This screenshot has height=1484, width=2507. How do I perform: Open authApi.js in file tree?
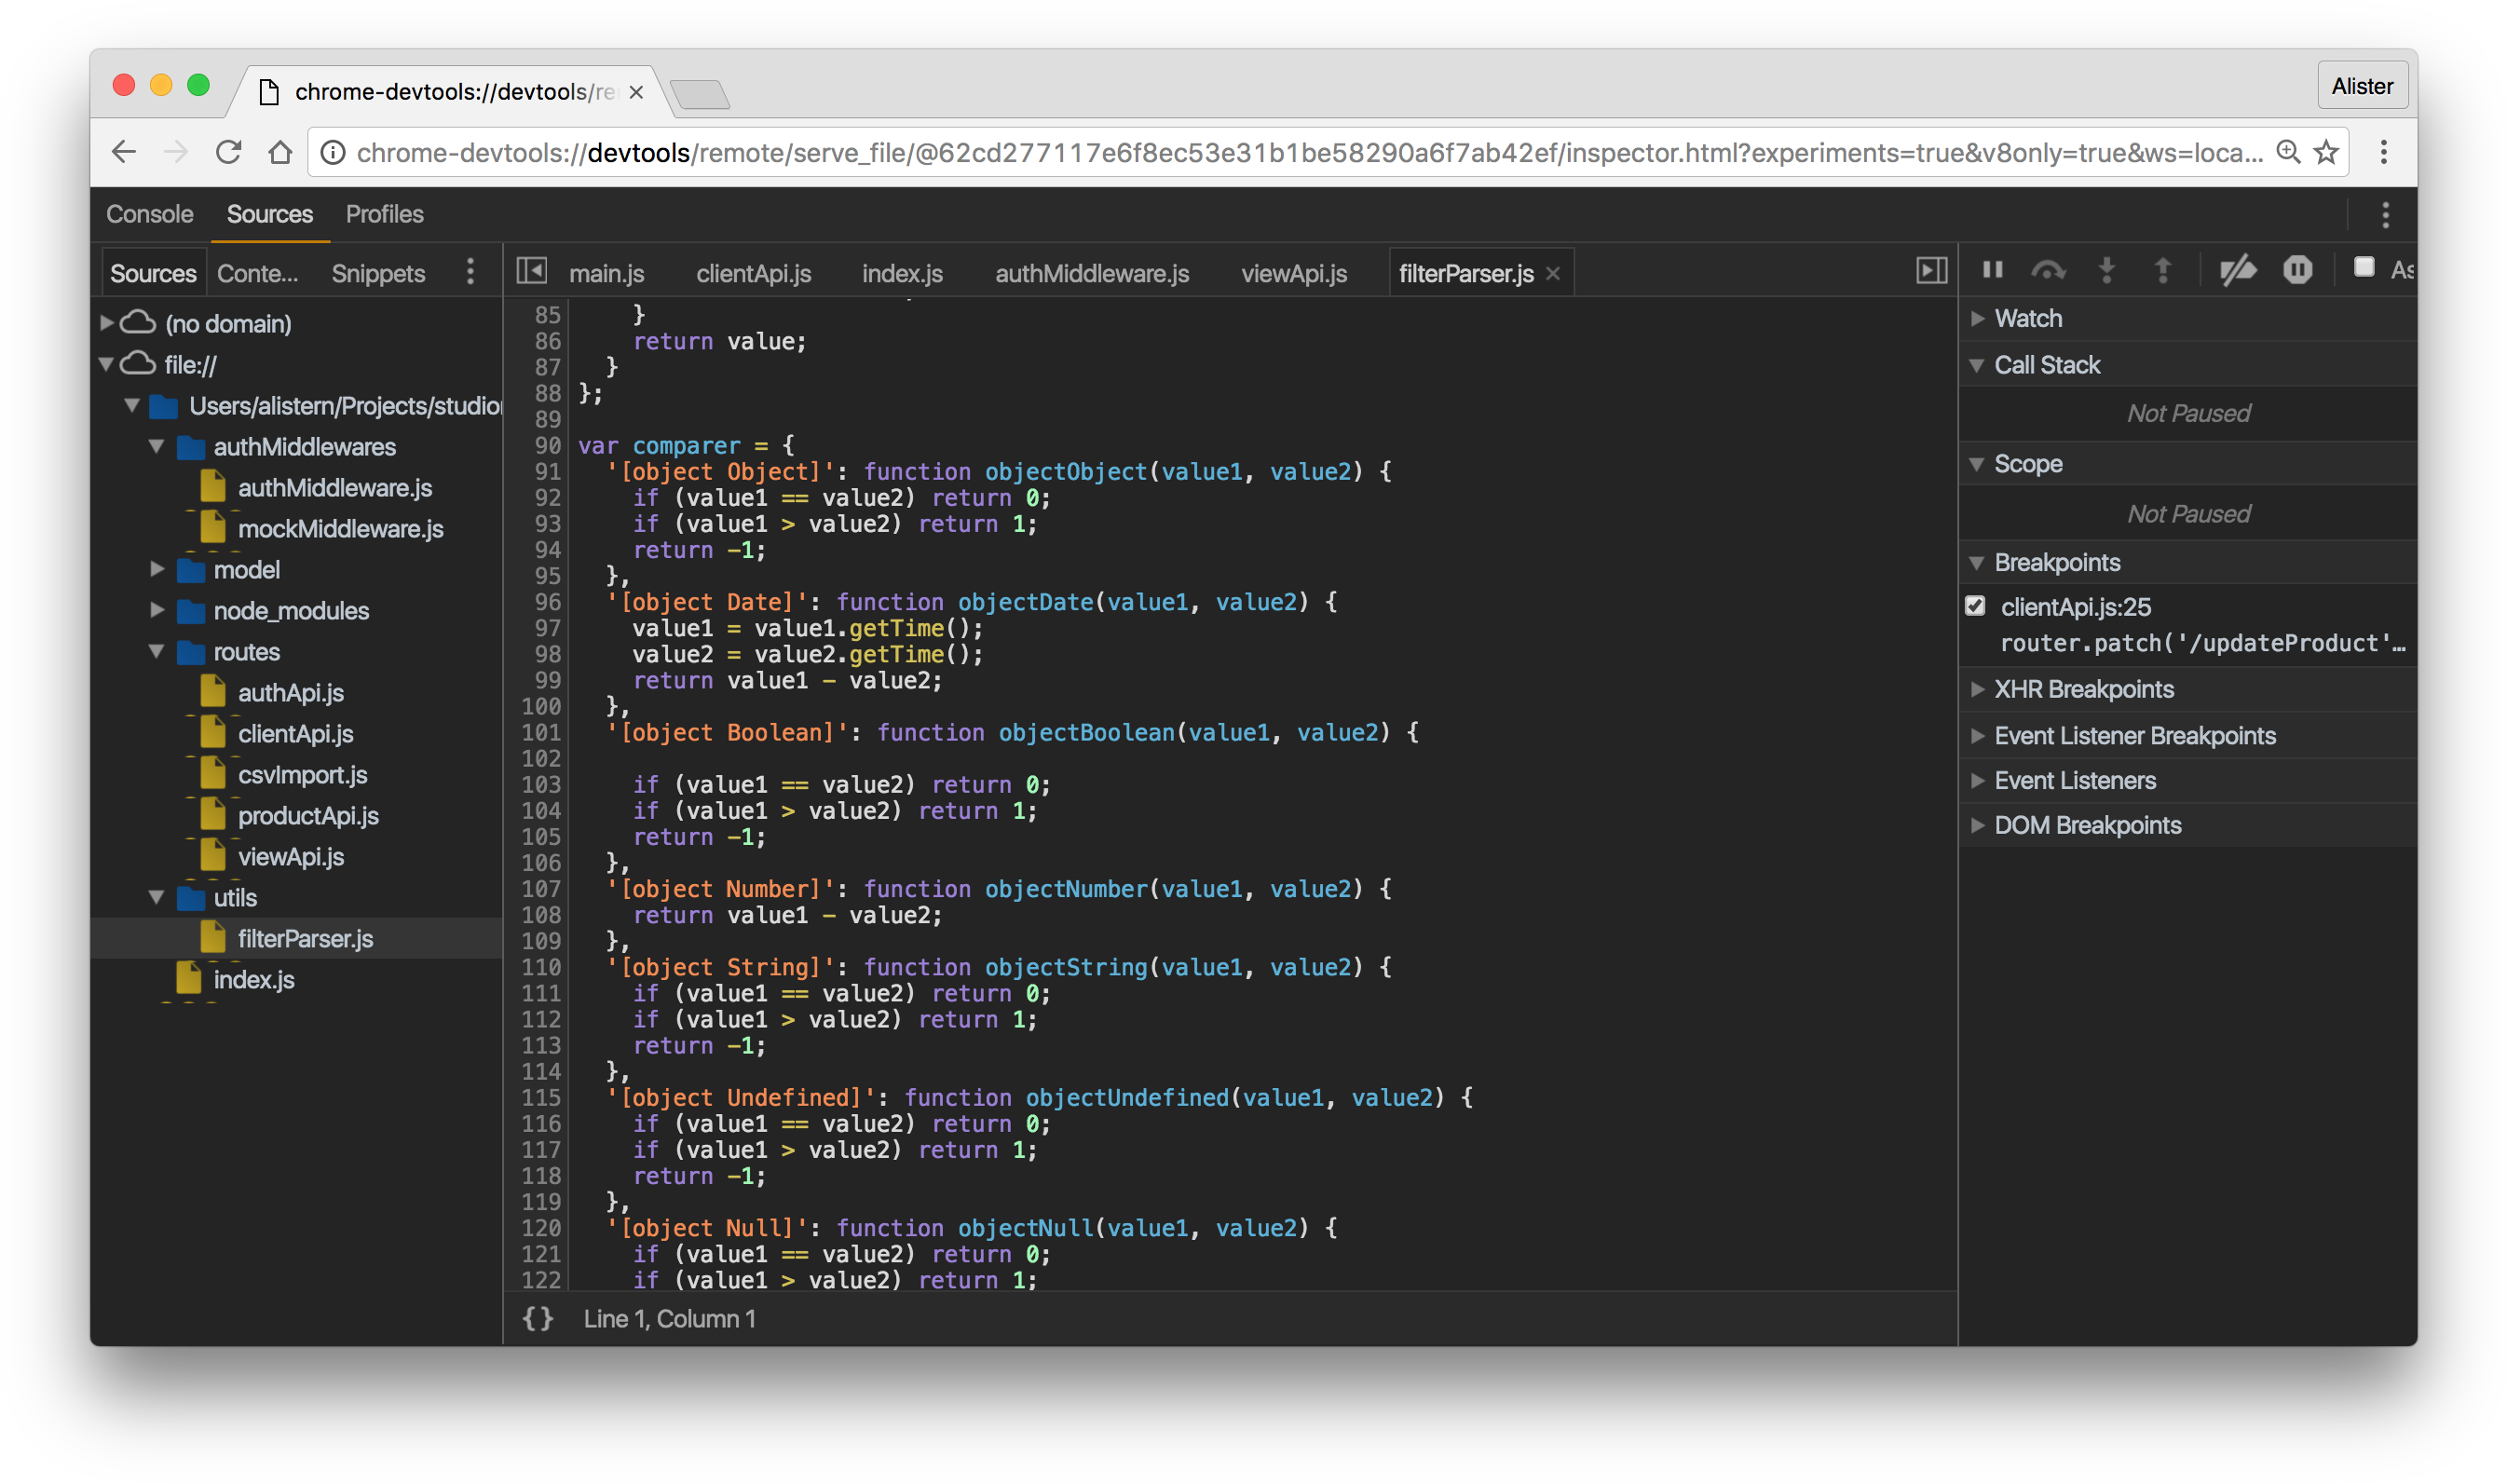click(290, 693)
